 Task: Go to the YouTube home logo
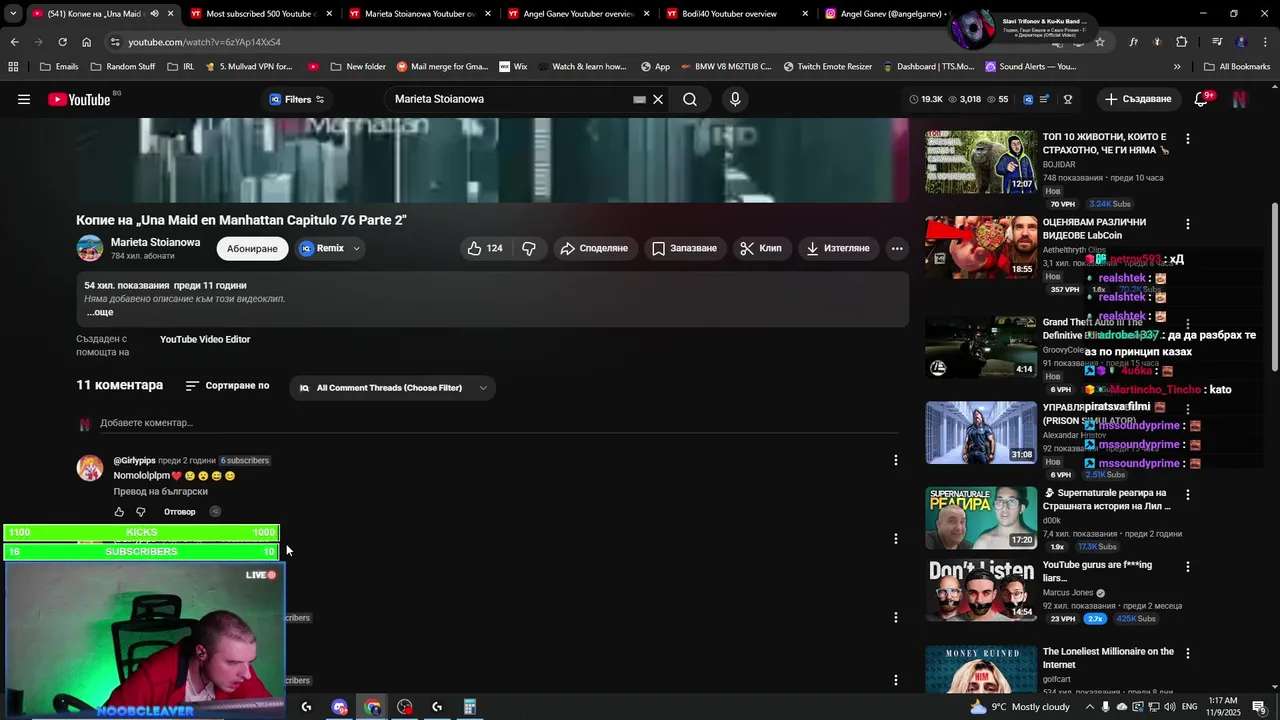pyautogui.click(x=80, y=99)
